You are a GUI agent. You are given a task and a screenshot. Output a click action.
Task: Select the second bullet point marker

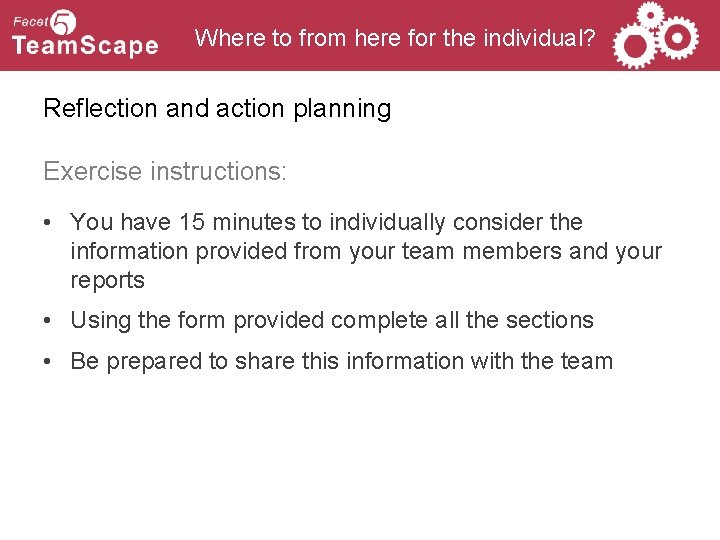(x=50, y=321)
